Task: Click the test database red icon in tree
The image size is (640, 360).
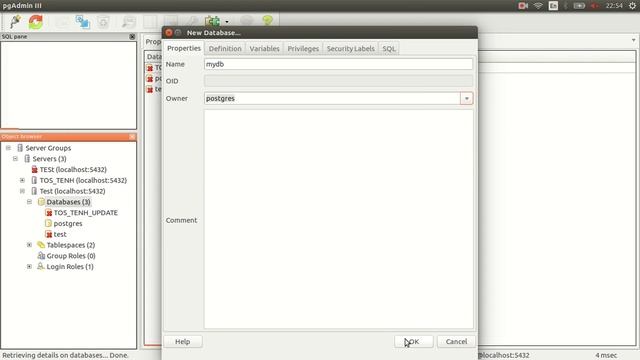Action: 49,234
